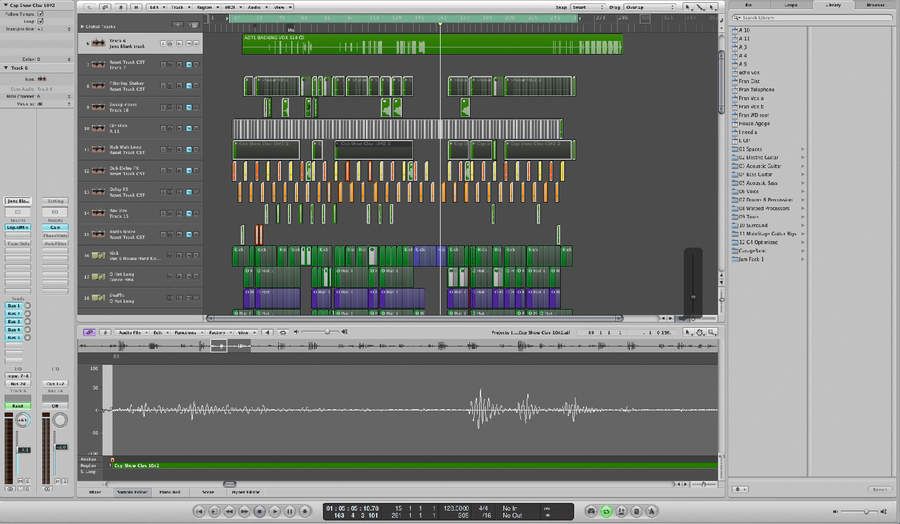This screenshot has height=524, width=900.
Task: Click the Record button in transport
Action: (x=305, y=511)
